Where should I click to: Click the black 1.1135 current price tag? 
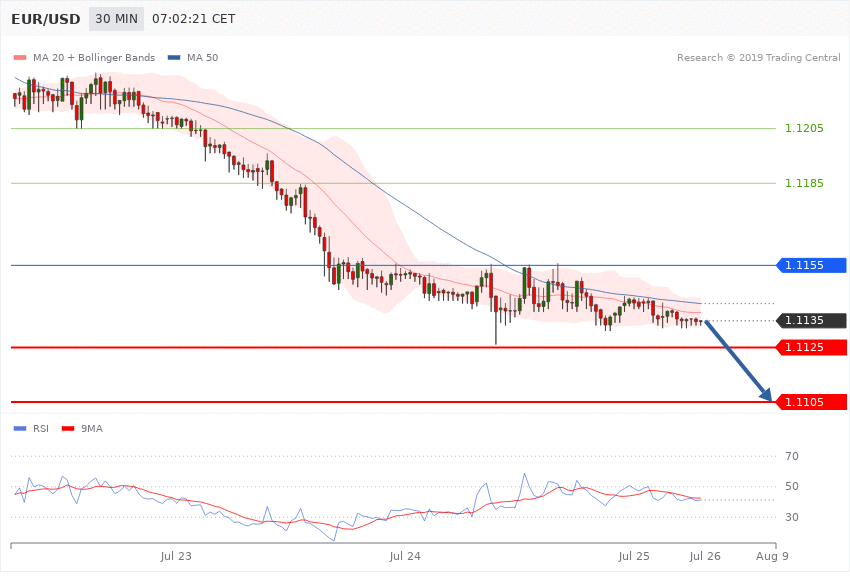(x=812, y=321)
